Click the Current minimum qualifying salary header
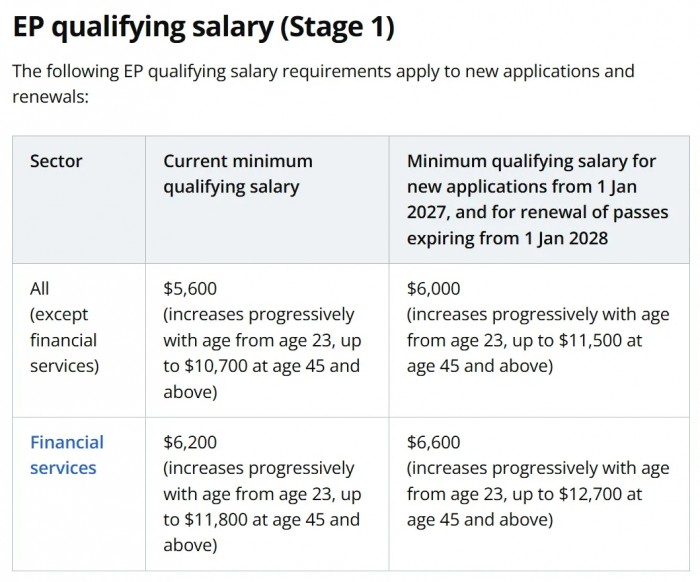Screen dimensions: 700x582 tap(238, 174)
